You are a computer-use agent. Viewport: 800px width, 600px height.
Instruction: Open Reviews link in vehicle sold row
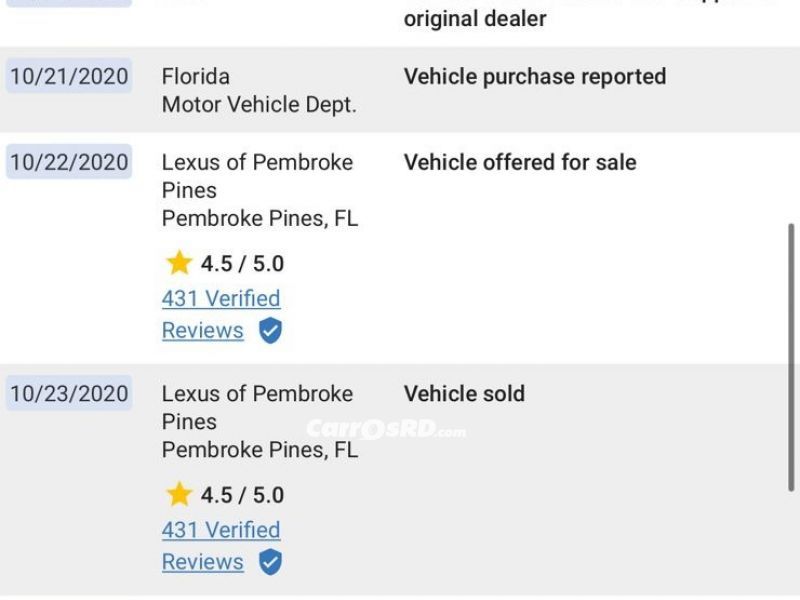203,562
